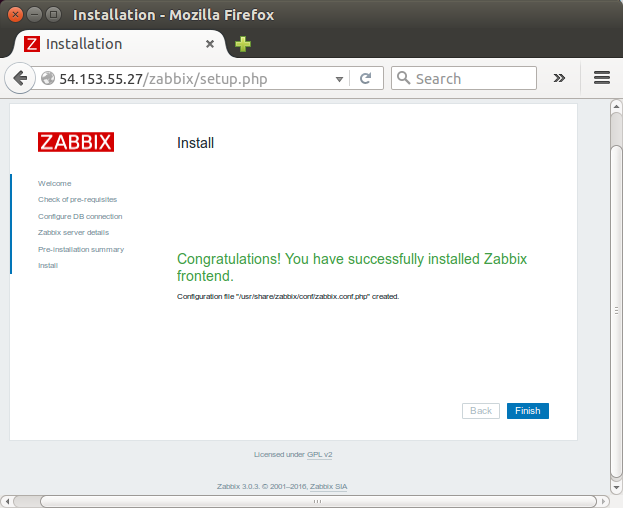Click the globe site identity icon
The image size is (623, 508).
48,78
